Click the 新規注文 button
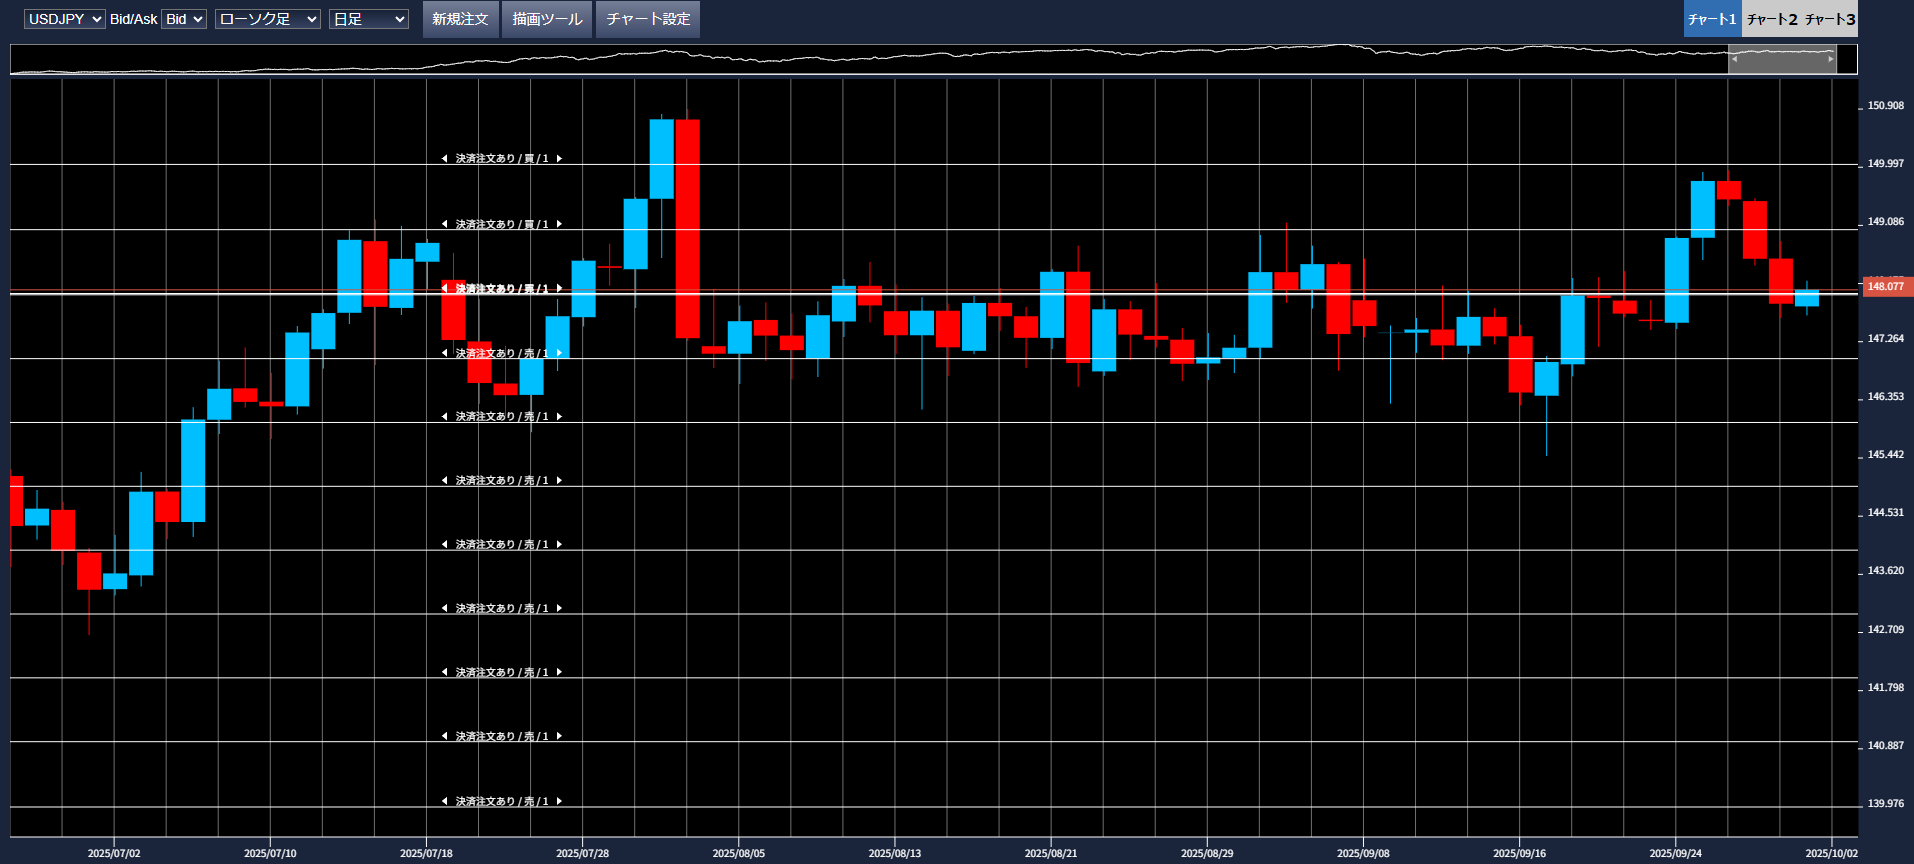This screenshot has height=864, width=1914. [460, 19]
